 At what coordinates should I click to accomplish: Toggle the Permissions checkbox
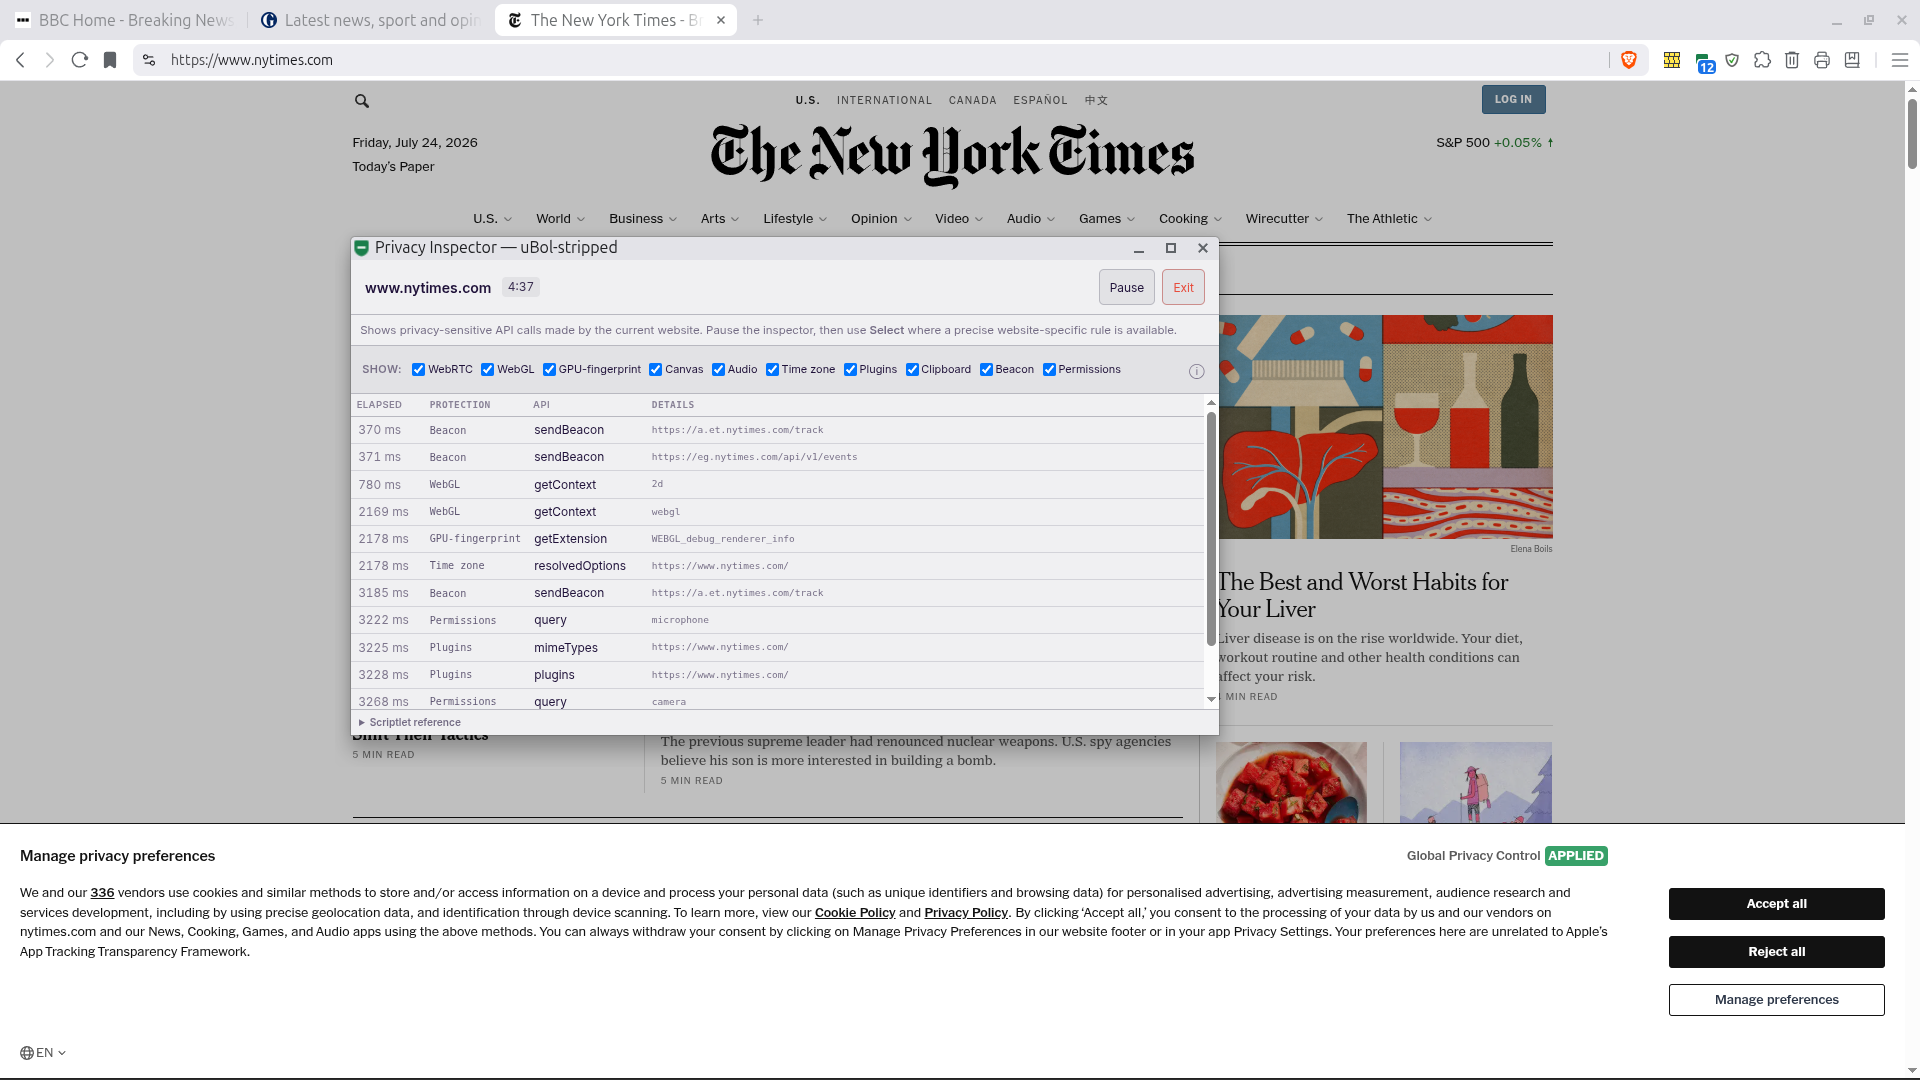1050,370
